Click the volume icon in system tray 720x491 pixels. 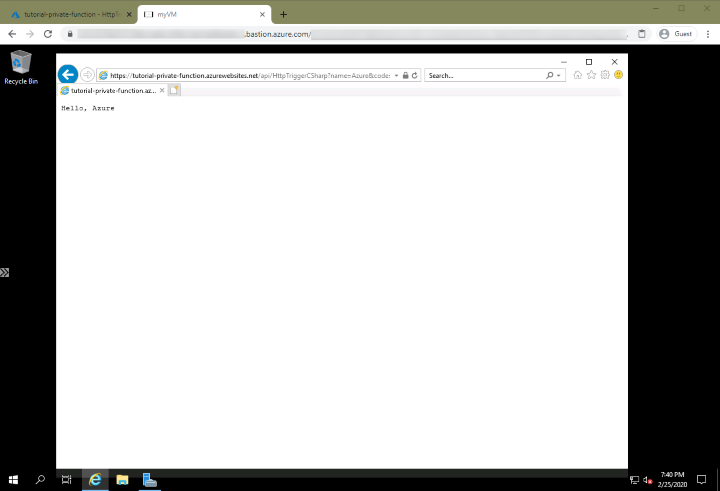647,480
